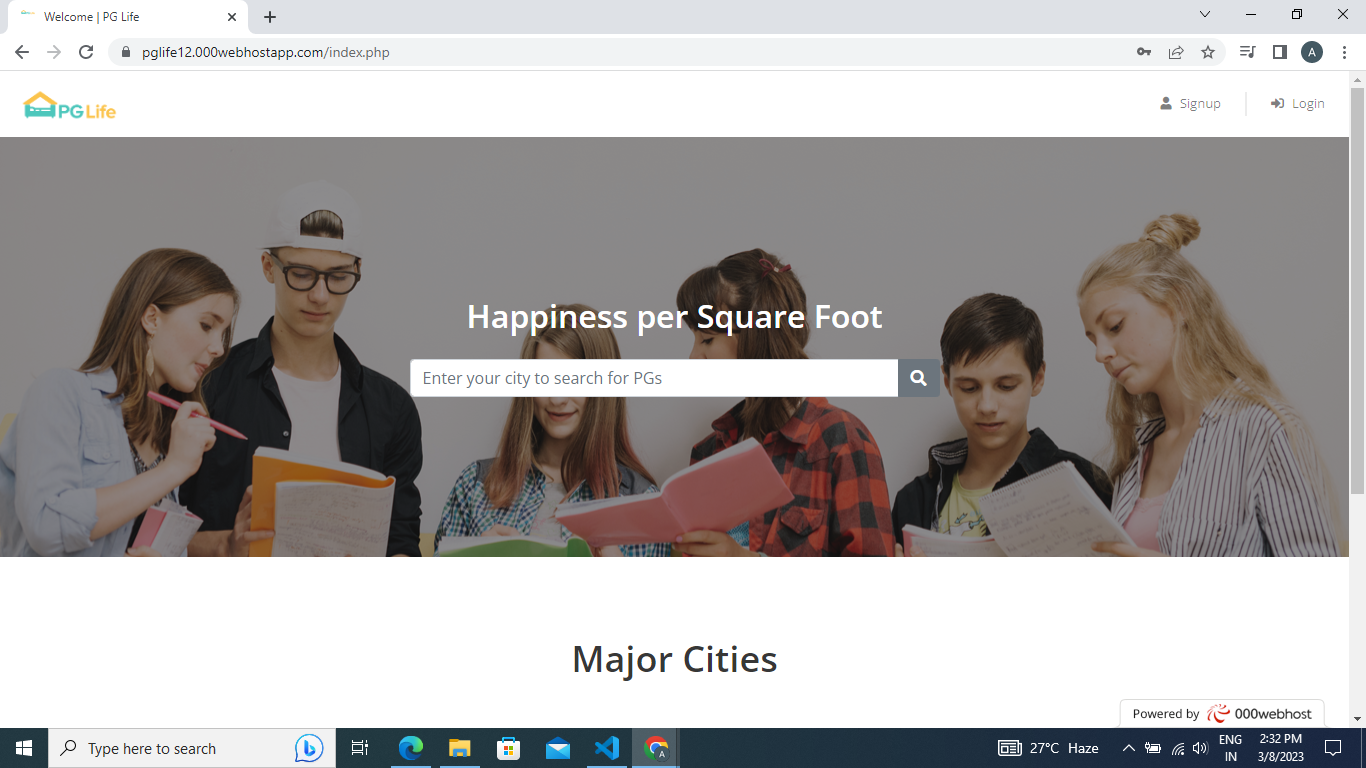Open Chrome's three-dot menu
The height and width of the screenshot is (768, 1366).
[x=1343, y=51]
